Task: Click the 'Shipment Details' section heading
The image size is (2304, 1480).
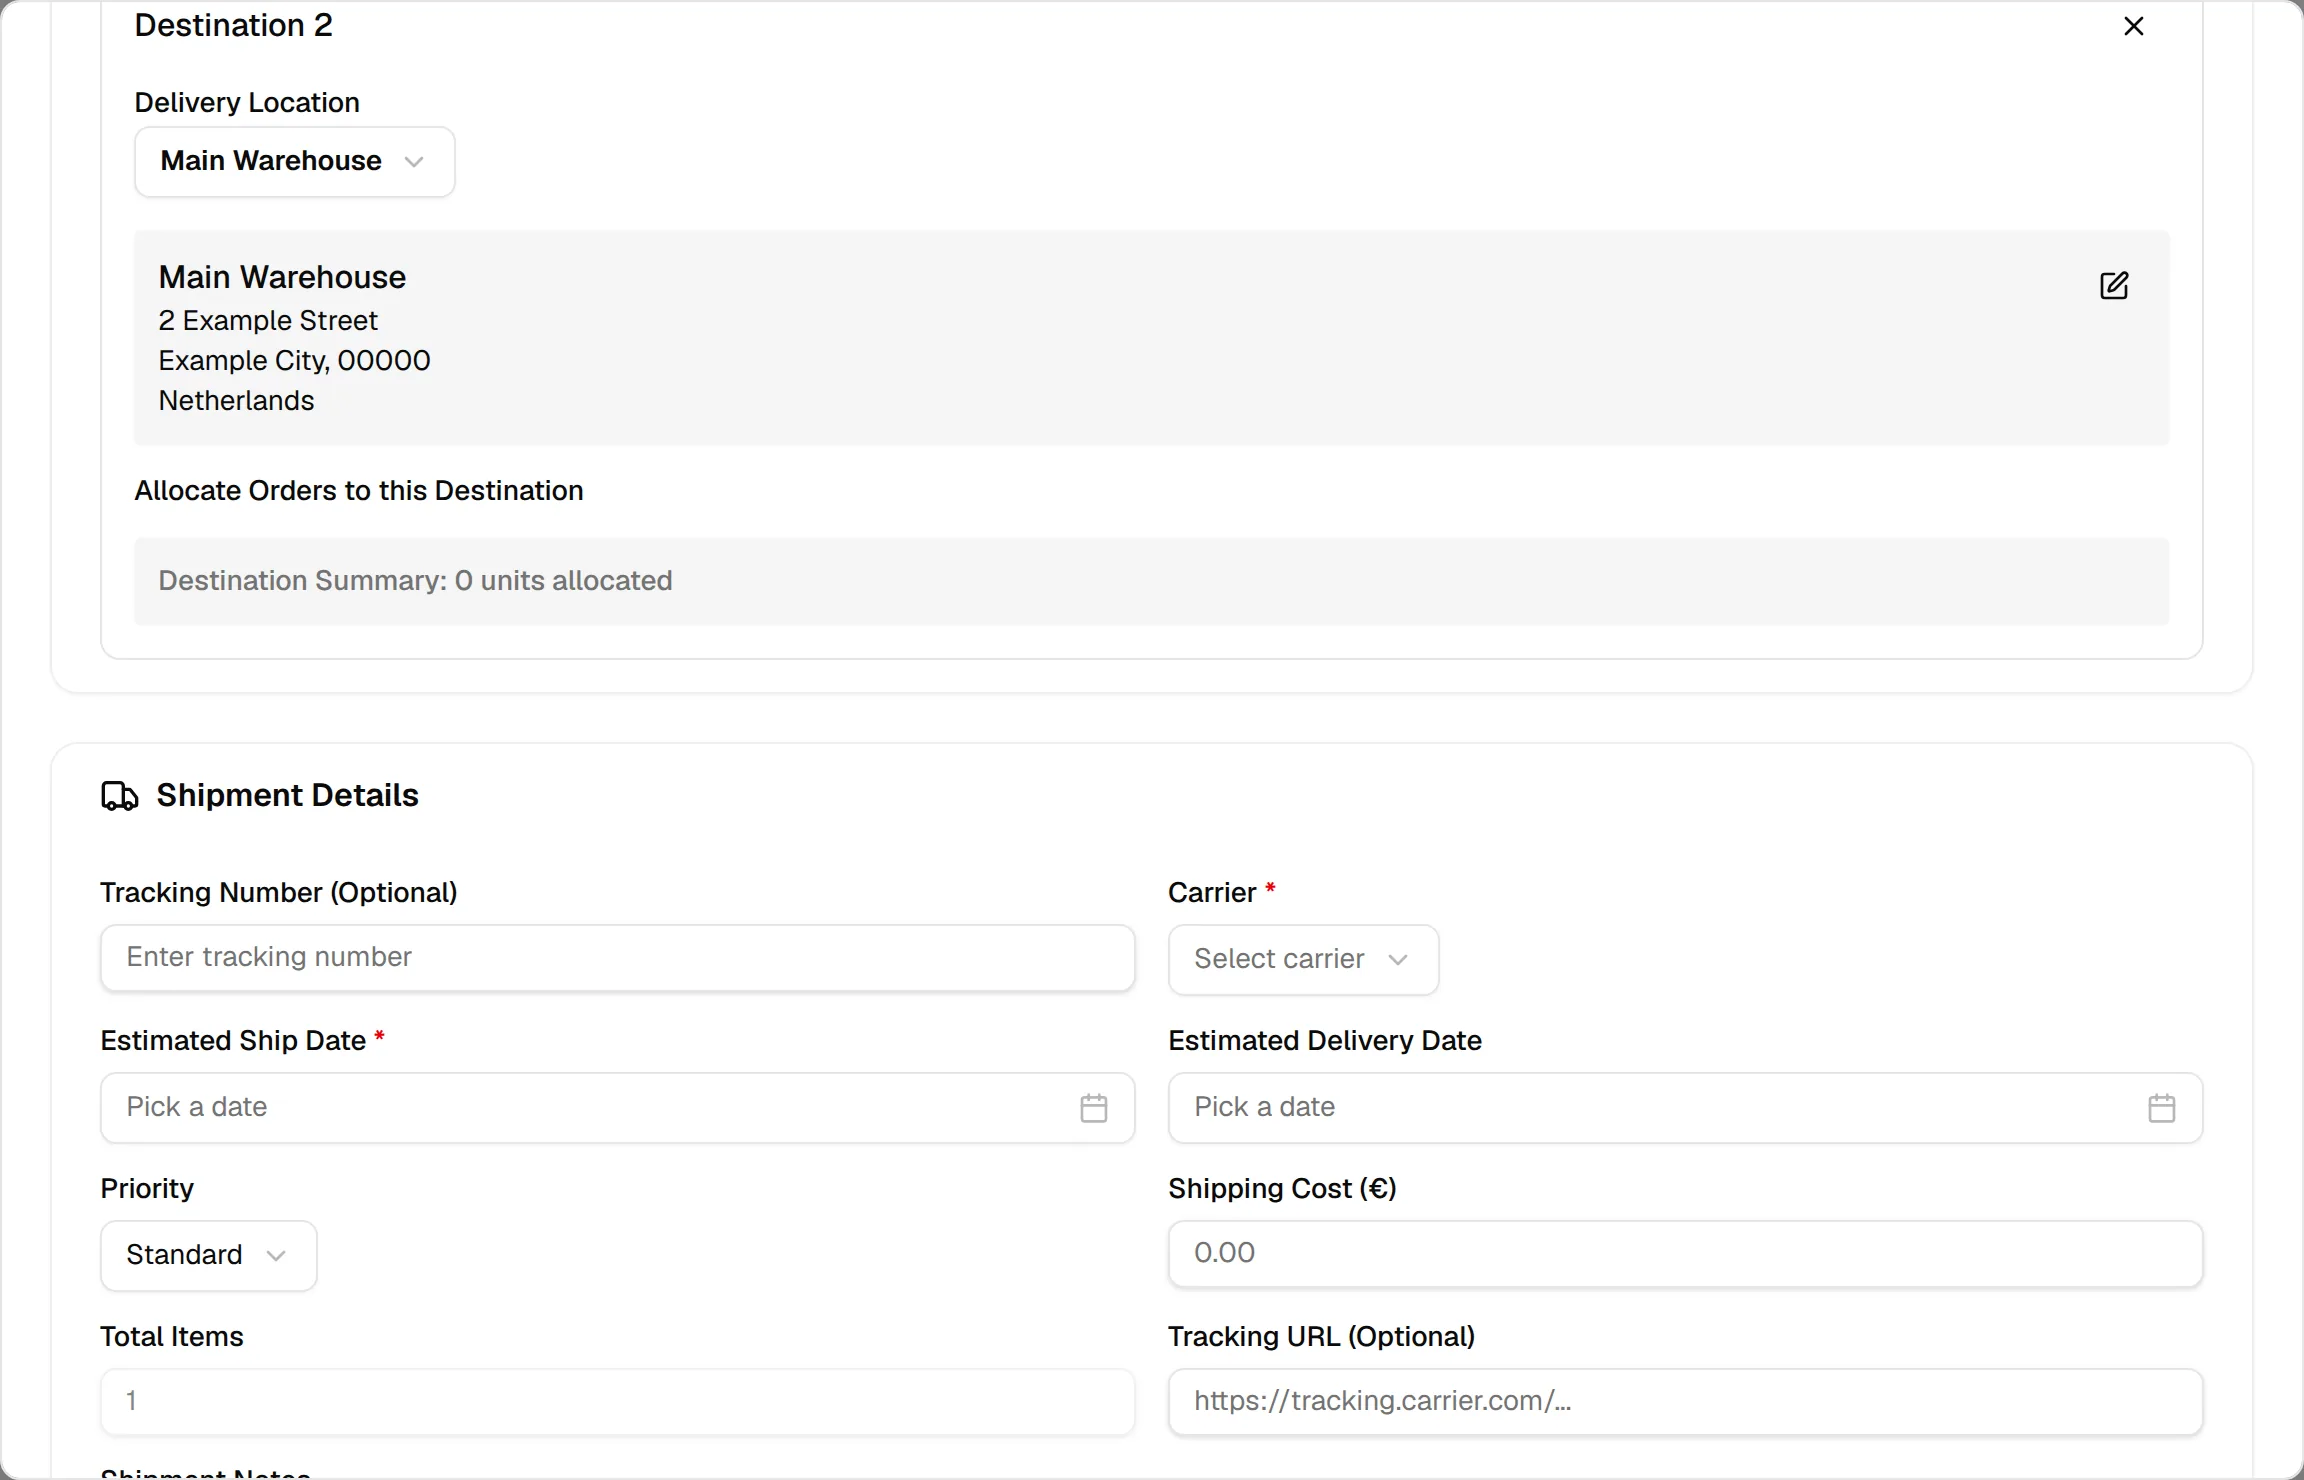Action: click(287, 796)
